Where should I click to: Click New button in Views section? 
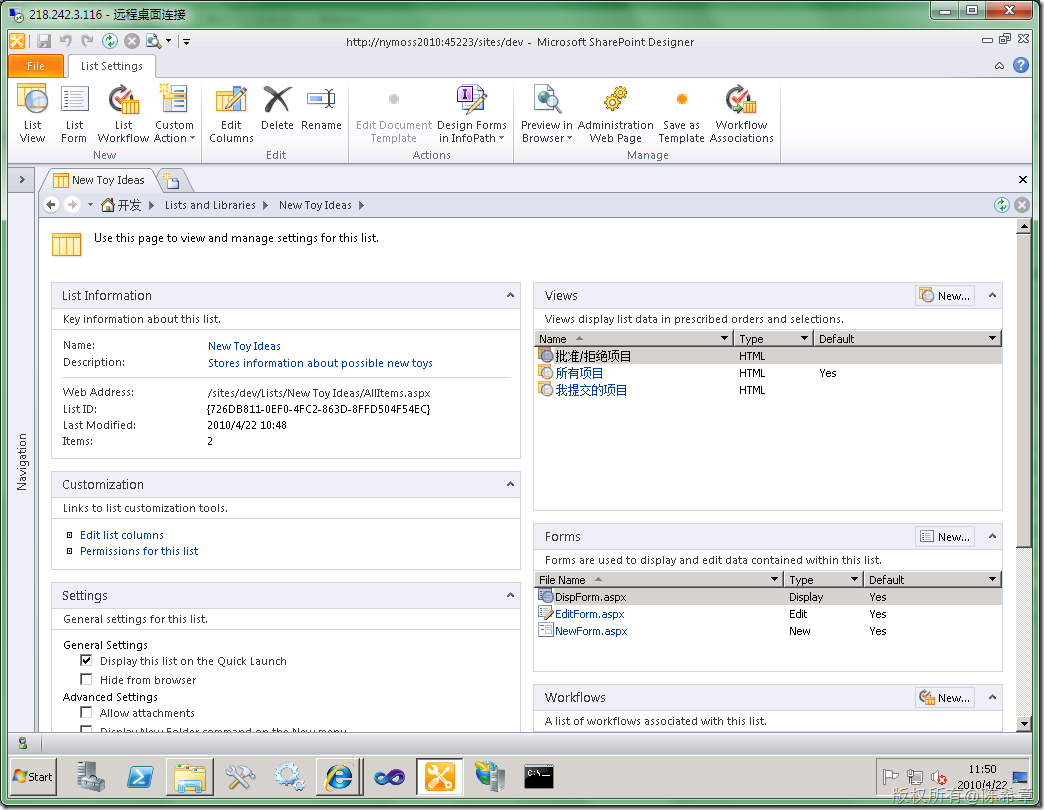pos(945,296)
